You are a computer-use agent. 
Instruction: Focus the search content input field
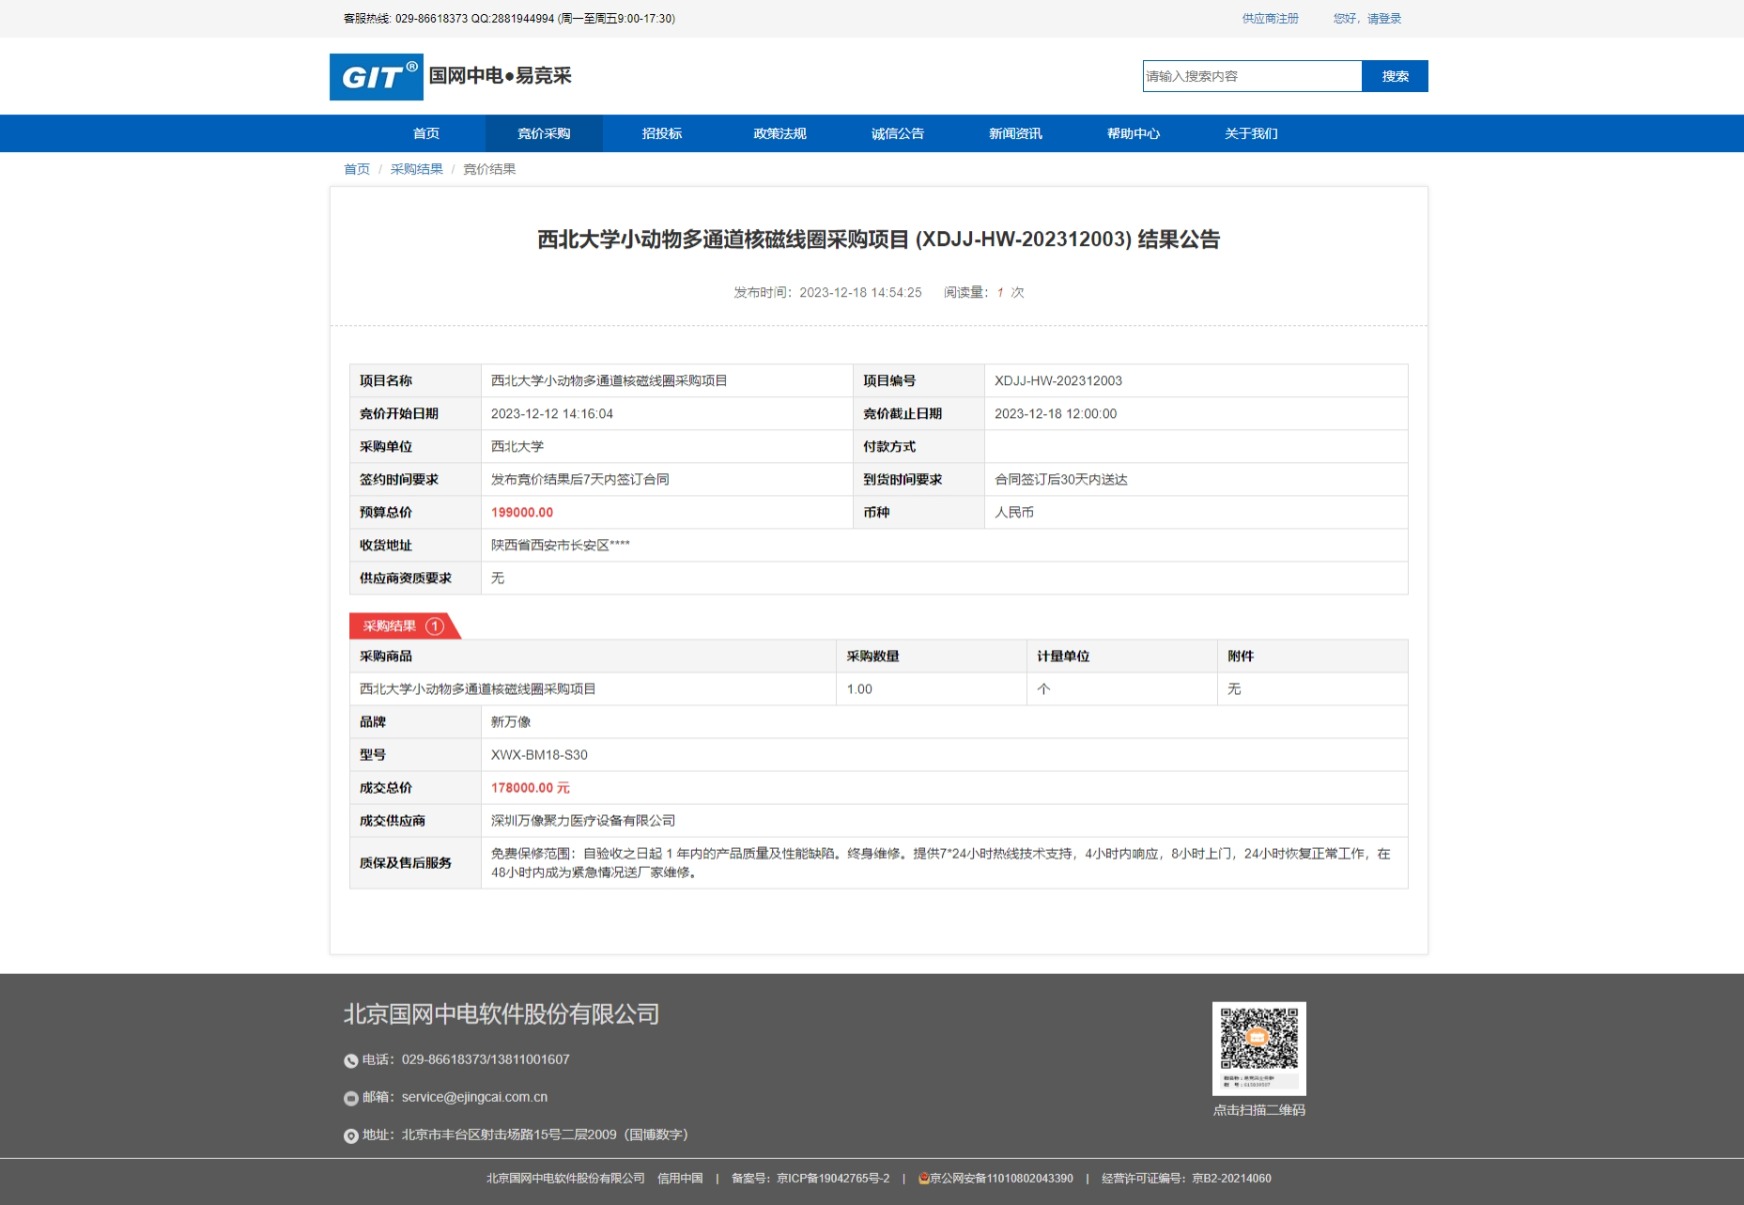coord(1251,76)
